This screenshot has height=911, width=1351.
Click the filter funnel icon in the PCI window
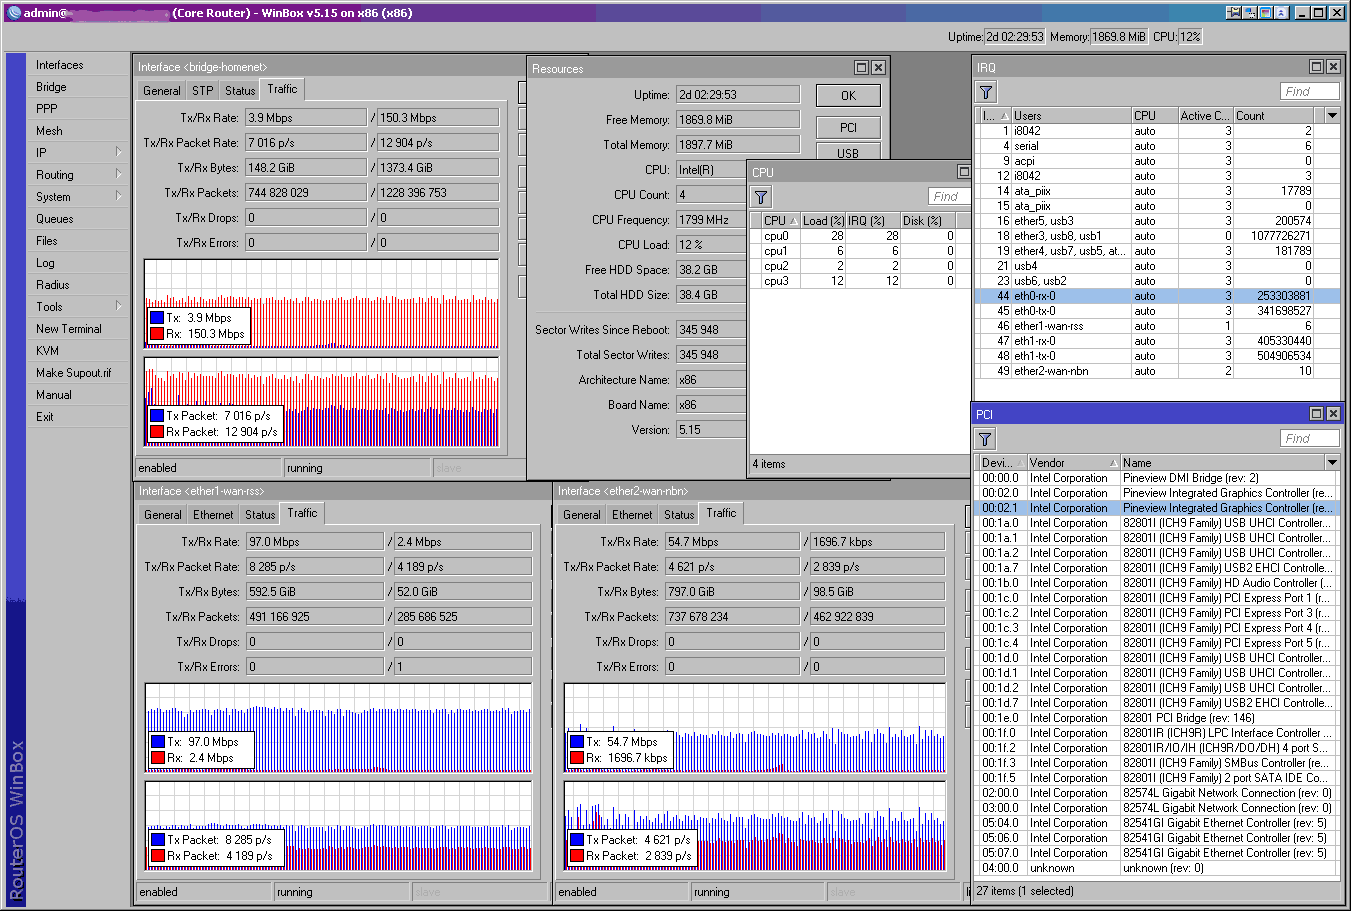click(x=985, y=438)
